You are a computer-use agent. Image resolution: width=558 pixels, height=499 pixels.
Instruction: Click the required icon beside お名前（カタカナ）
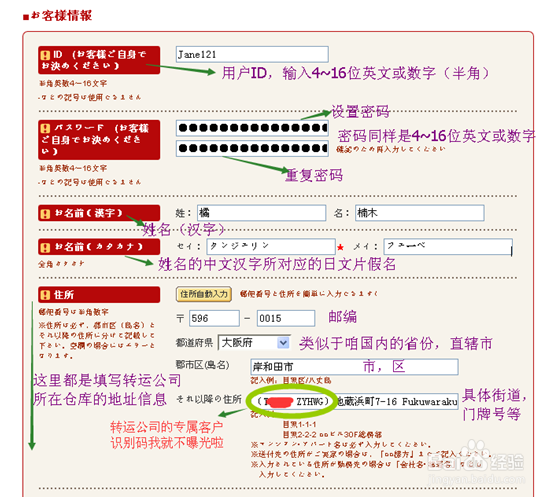(45, 247)
